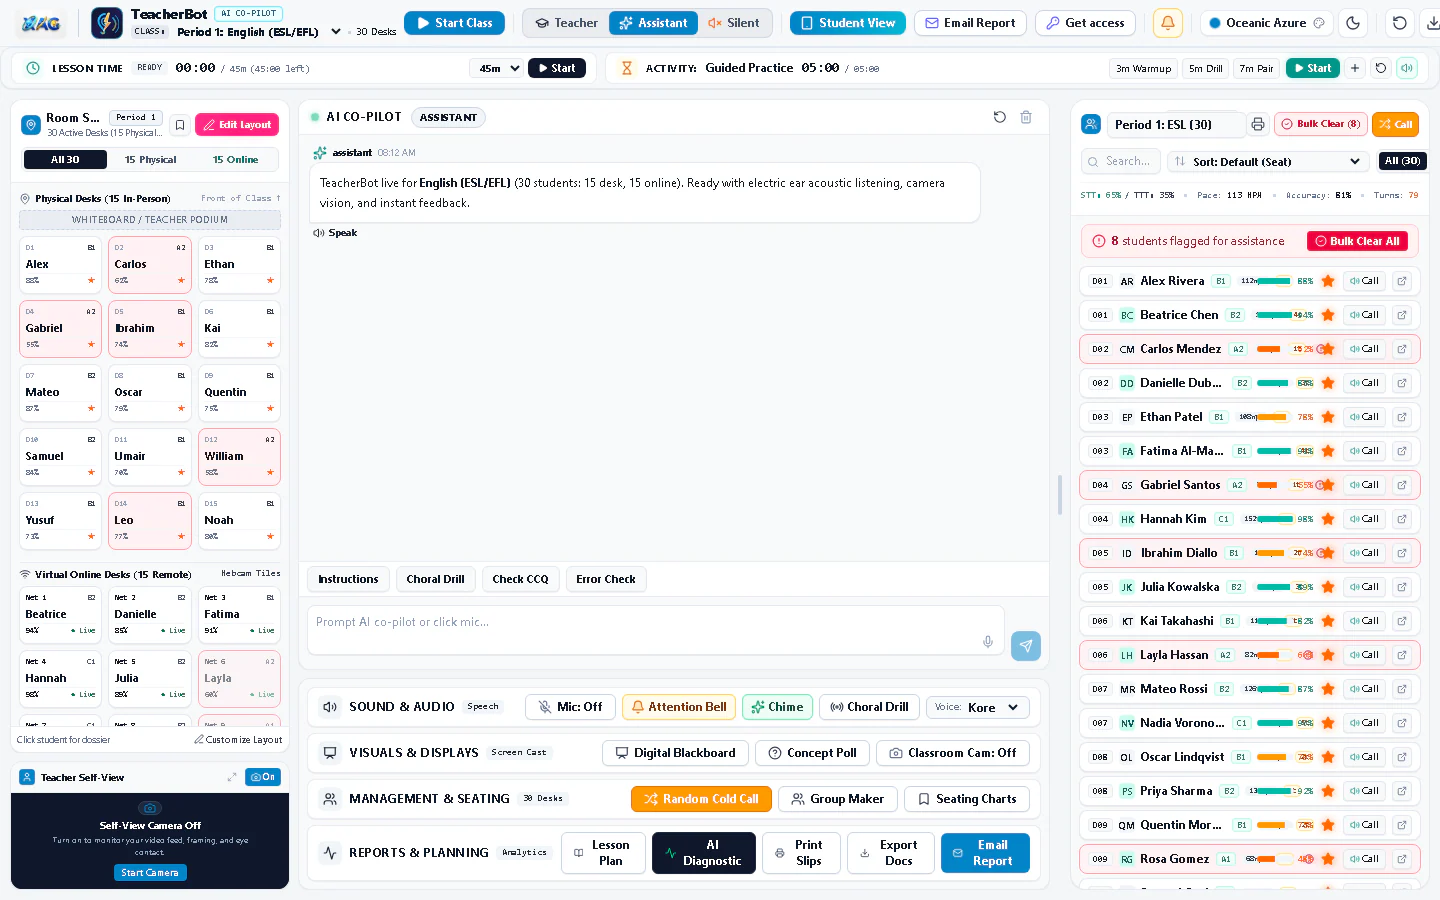Click the Choral Drill quick prompt tab

(435, 579)
